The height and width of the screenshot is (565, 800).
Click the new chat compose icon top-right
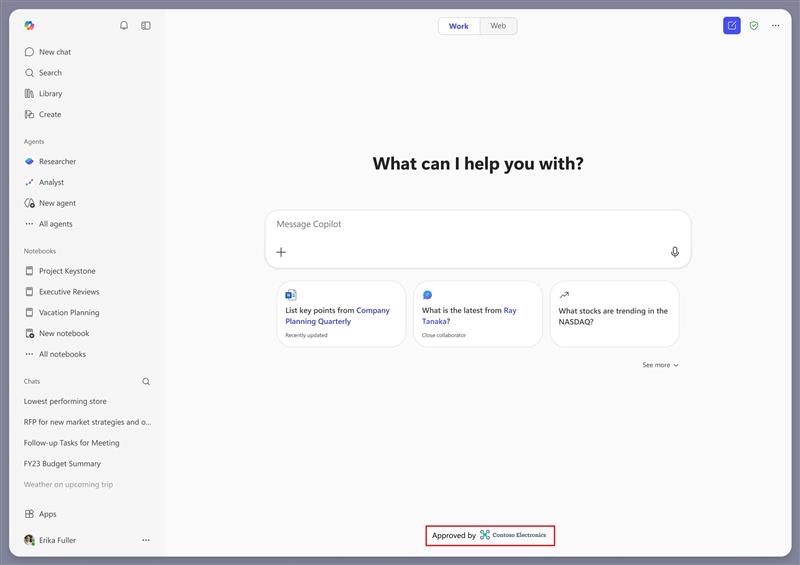tap(732, 26)
